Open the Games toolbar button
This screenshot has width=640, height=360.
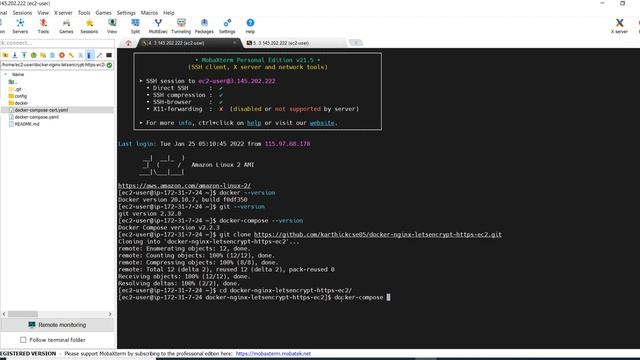66,26
